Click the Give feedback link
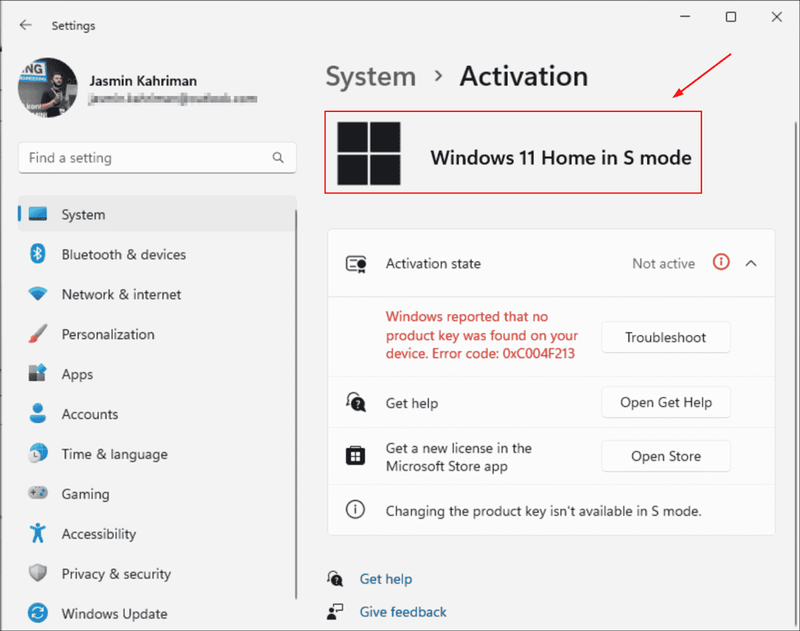The image size is (800, 631). pos(402,611)
